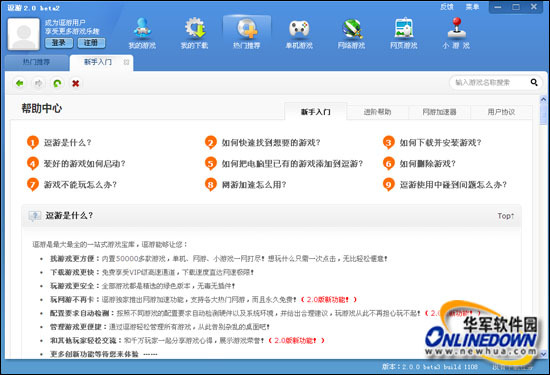
Task: Click scrollbar up arrow
Action: click(543, 99)
